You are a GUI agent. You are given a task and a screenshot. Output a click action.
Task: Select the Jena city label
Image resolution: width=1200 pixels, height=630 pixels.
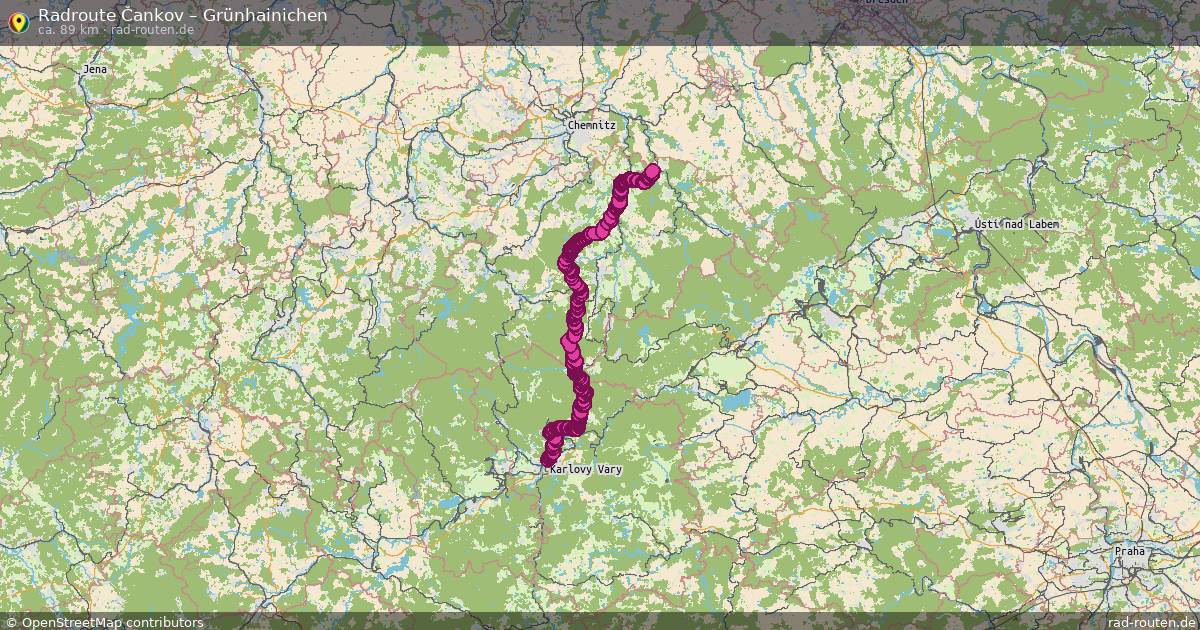pos(95,69)
